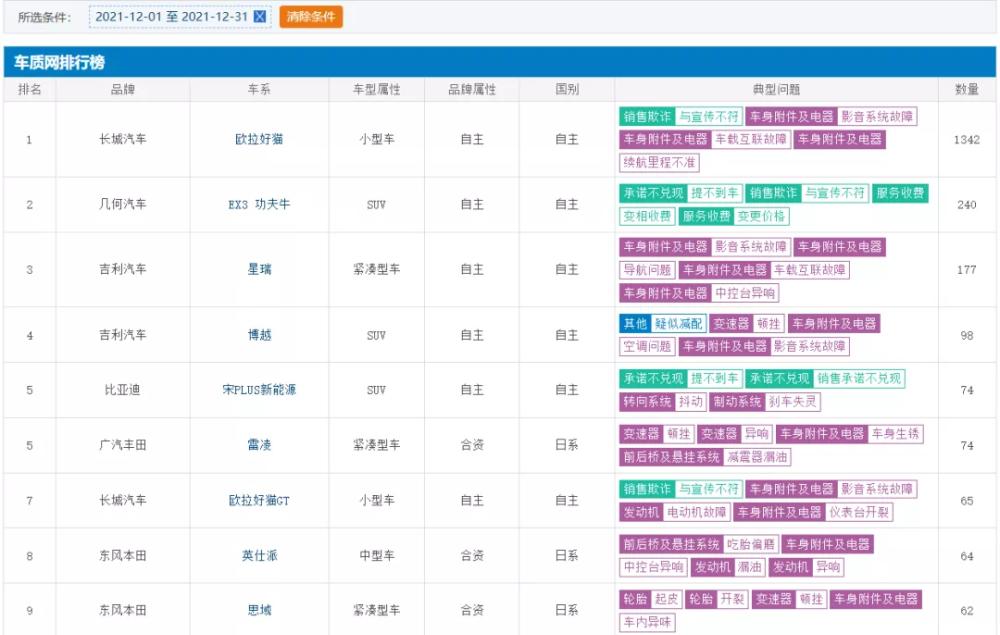
Task: Click the 品牌属性 column header
Action: click(x=471, y=89)
